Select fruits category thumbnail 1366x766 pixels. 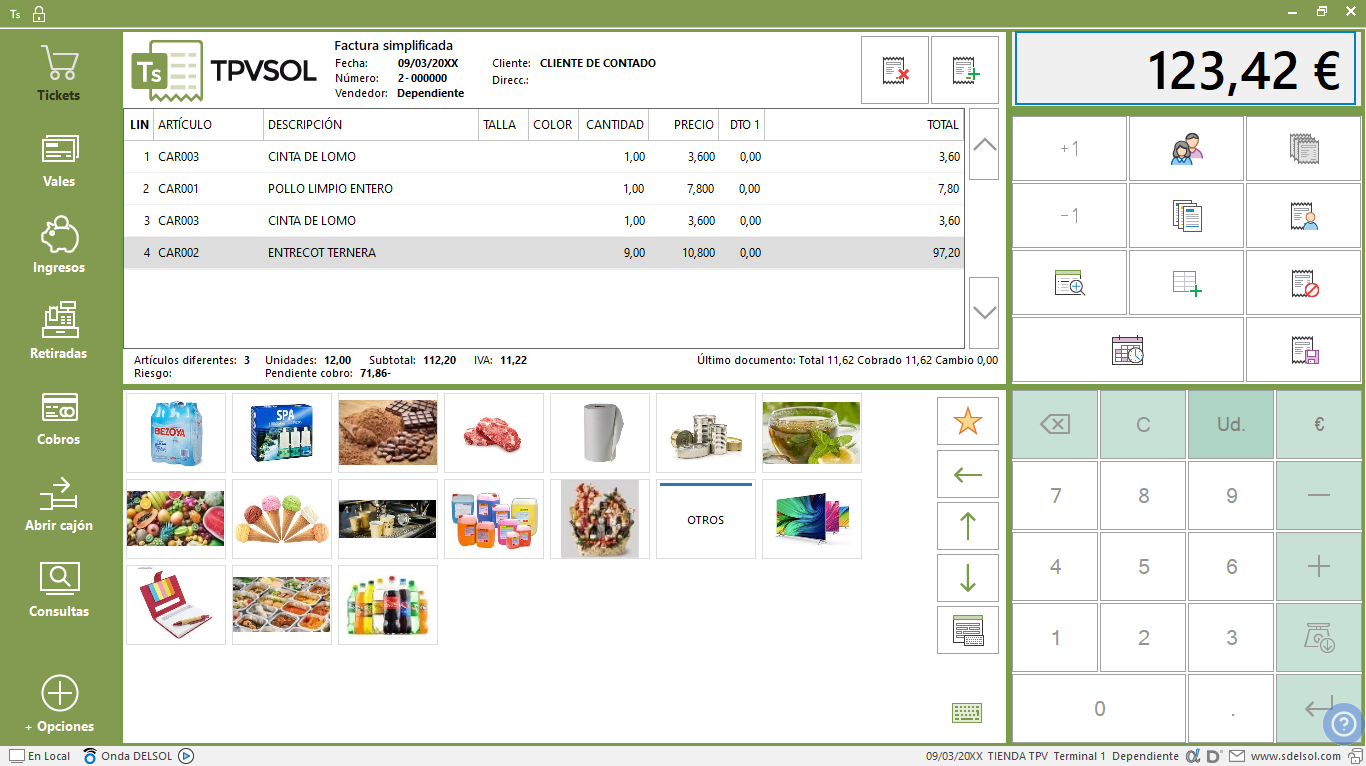[x=176, y=519]
